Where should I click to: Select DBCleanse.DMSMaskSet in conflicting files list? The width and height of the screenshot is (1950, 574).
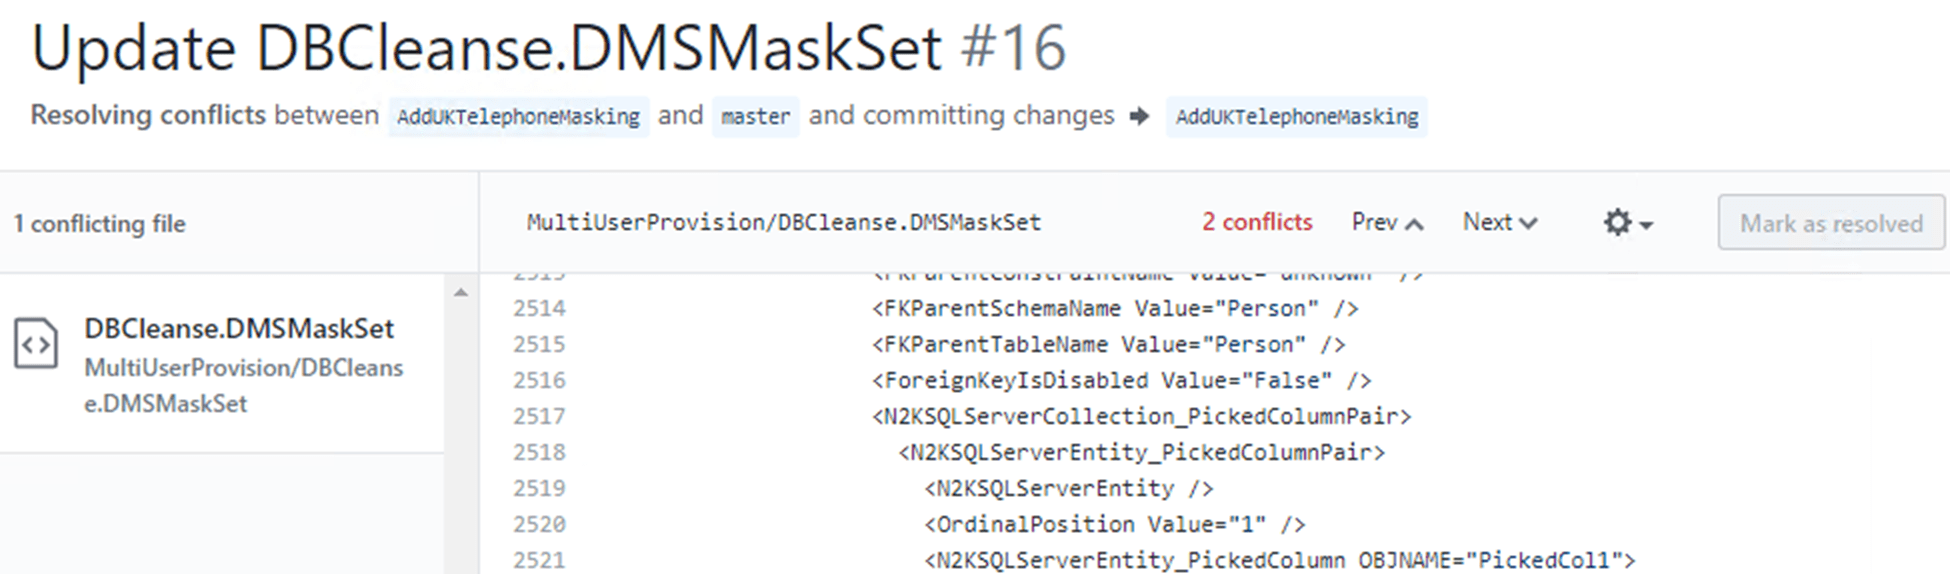[222, 364]
